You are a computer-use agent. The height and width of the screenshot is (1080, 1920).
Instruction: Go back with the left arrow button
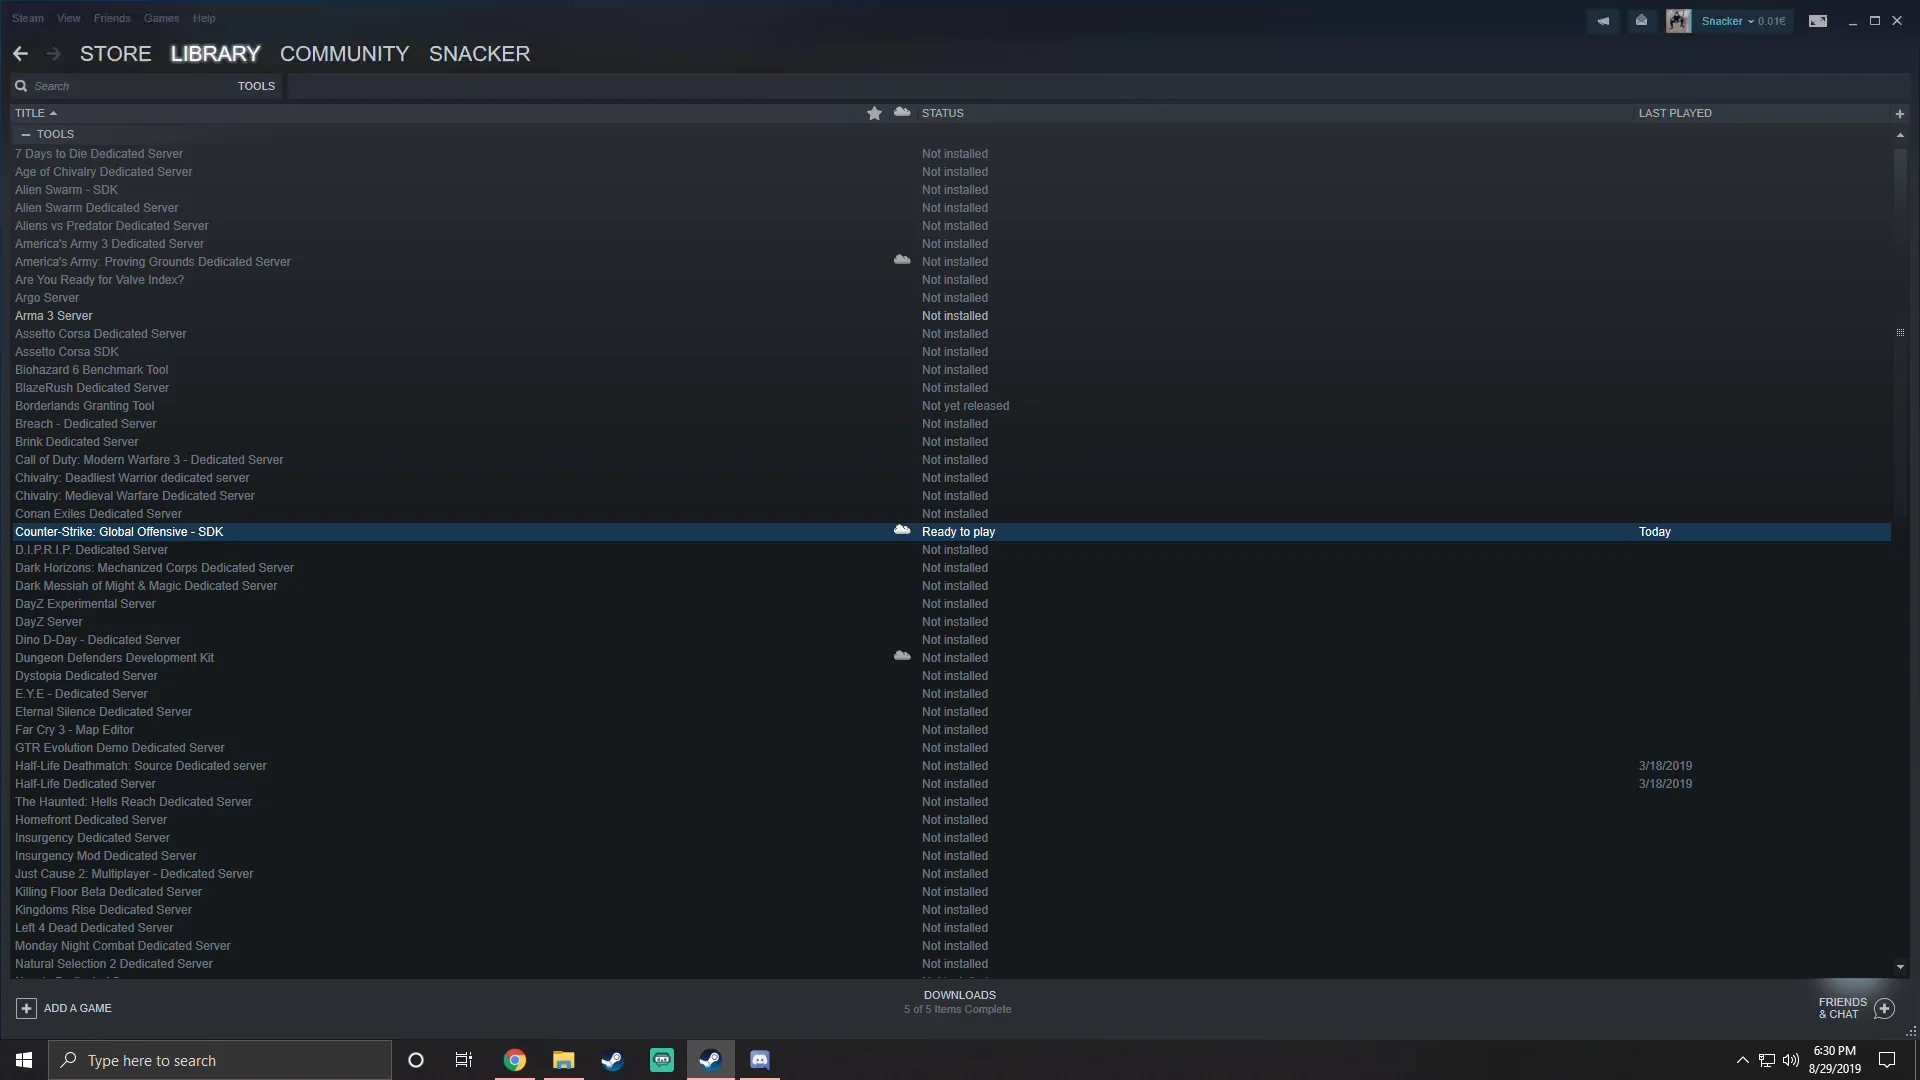[x=20, y=54]
